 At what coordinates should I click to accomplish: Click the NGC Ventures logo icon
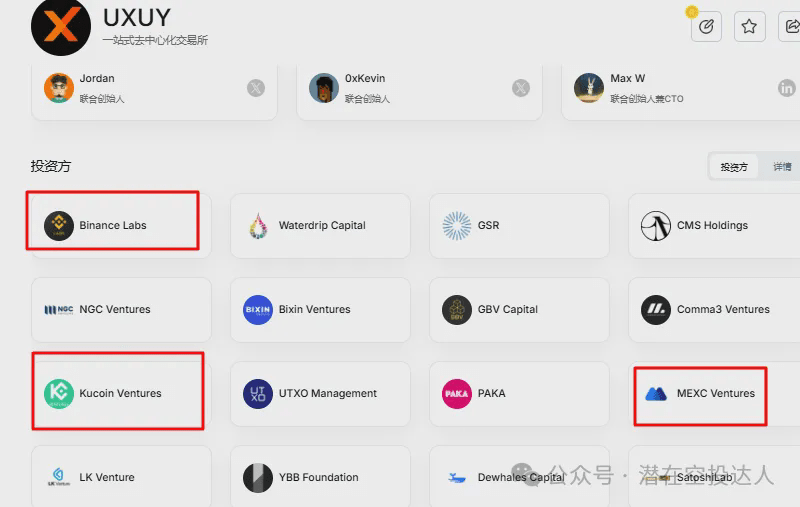[x=59, y=310]
